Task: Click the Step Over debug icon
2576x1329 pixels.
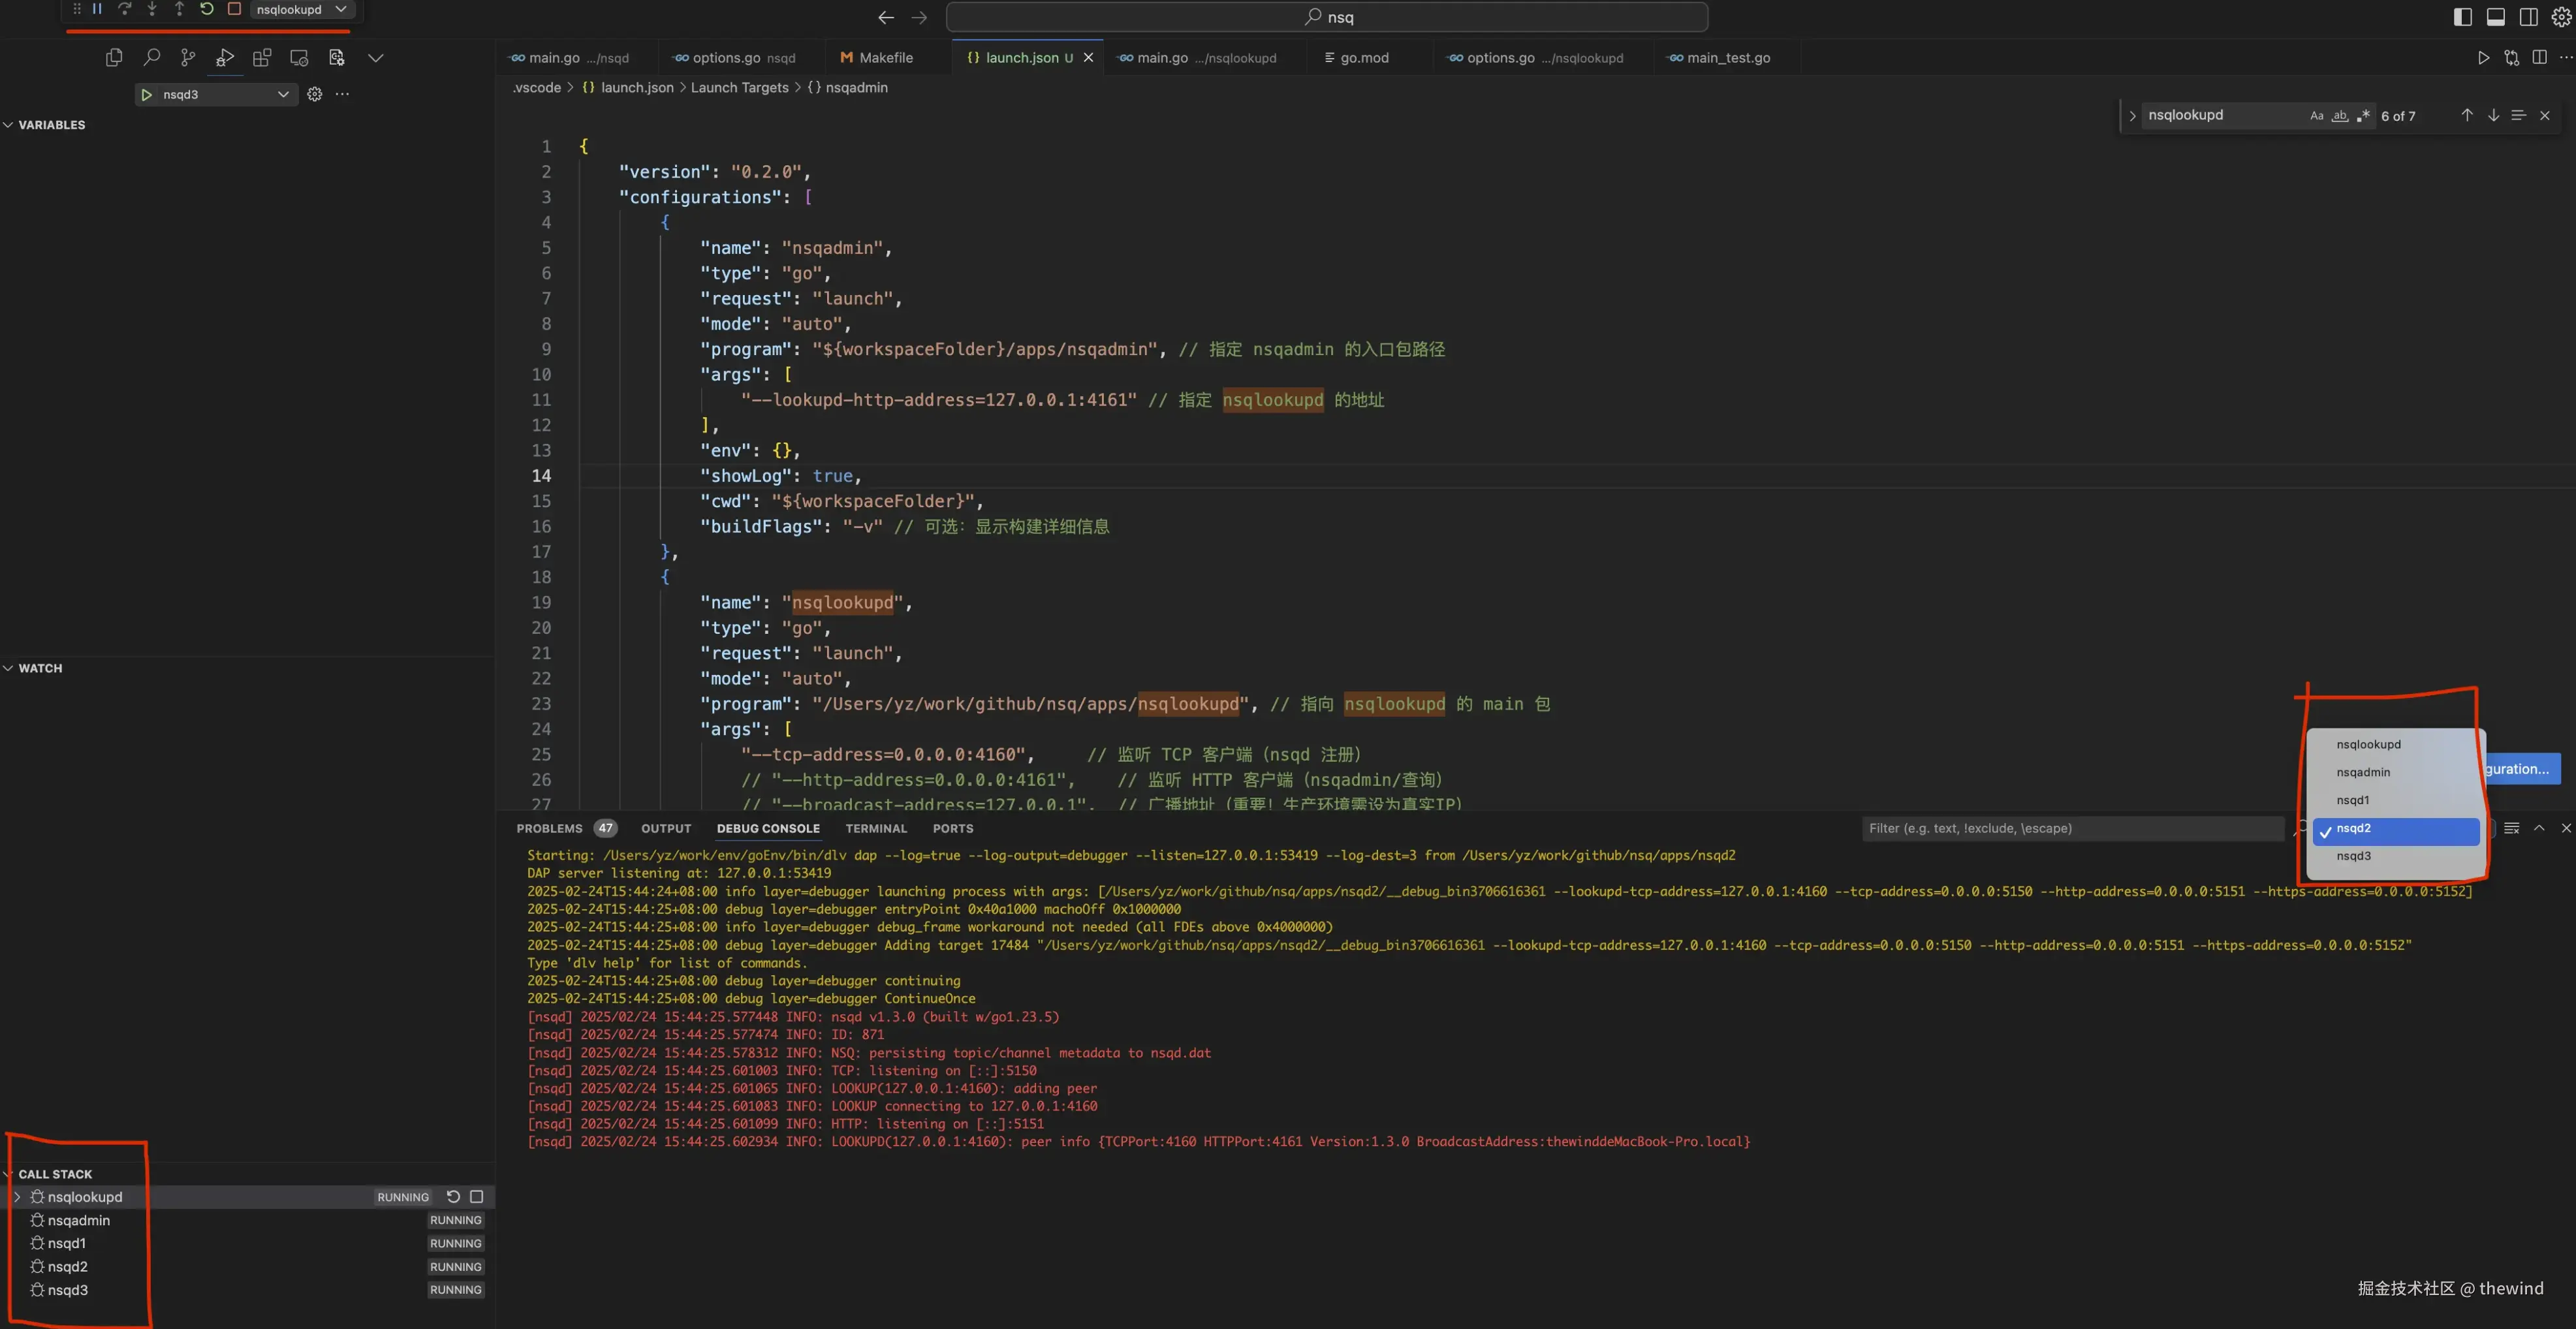Action: [125, 9]
